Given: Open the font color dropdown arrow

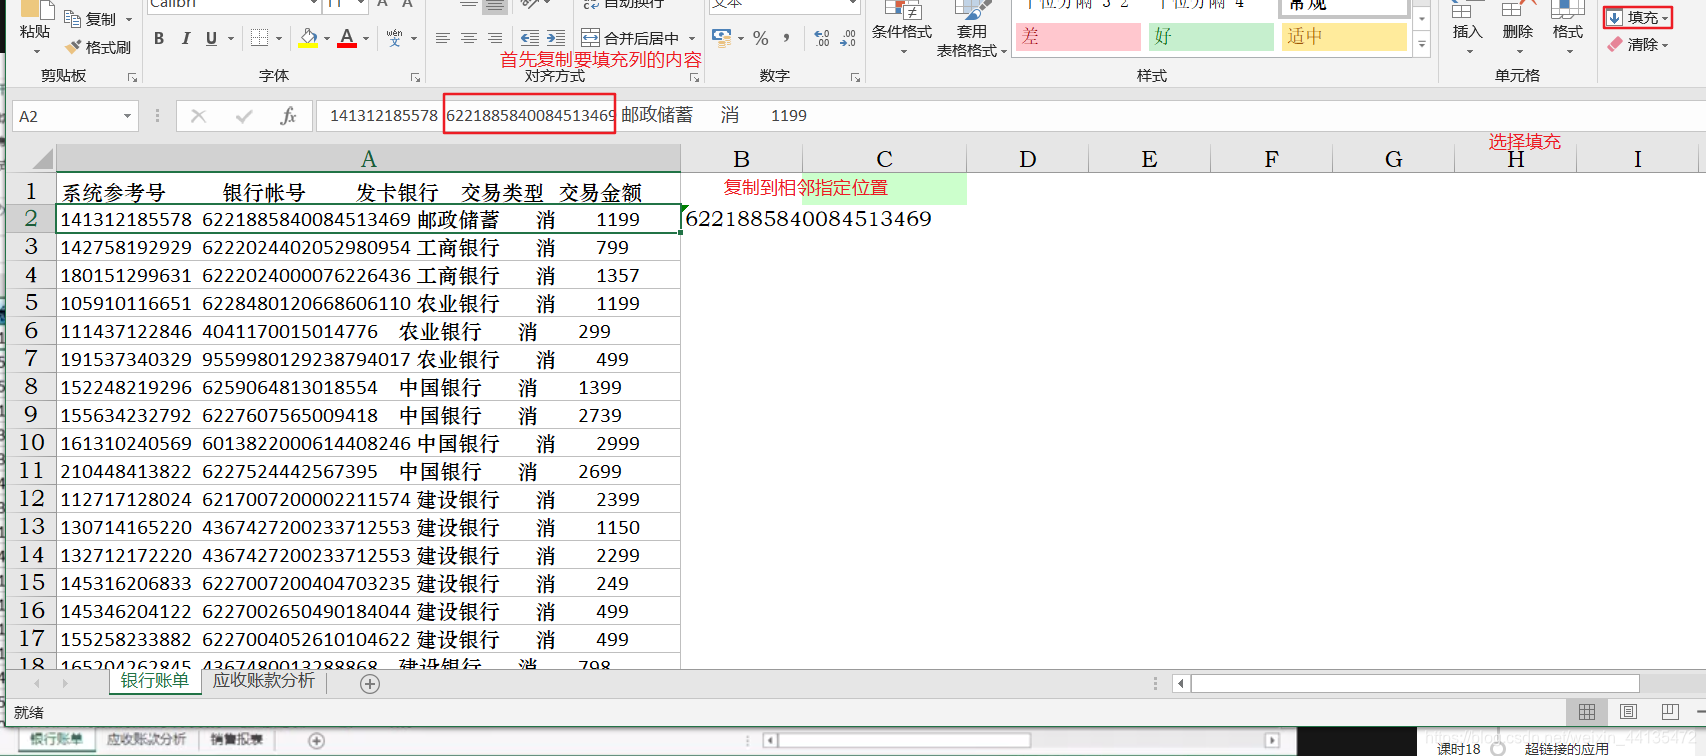Looking at the screenshot, I should pos(366,39).
